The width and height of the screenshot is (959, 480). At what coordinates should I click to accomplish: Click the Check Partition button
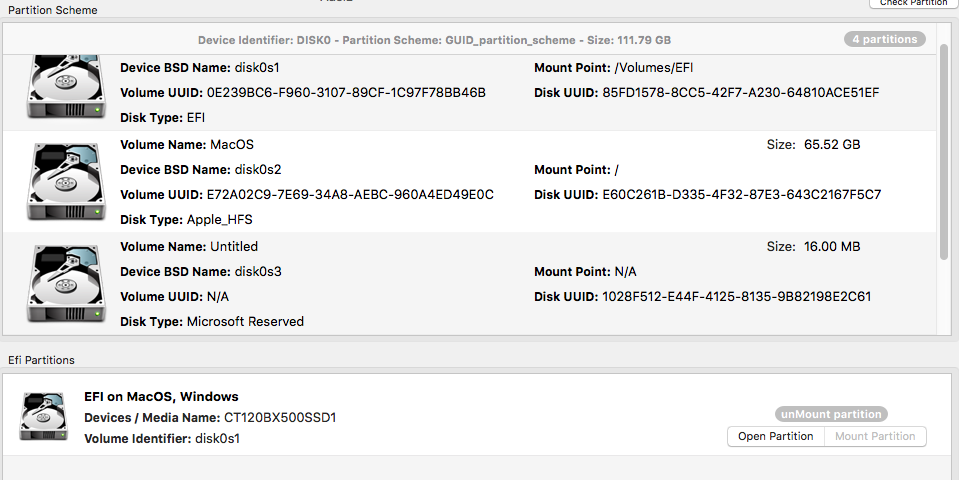point(913,3)
